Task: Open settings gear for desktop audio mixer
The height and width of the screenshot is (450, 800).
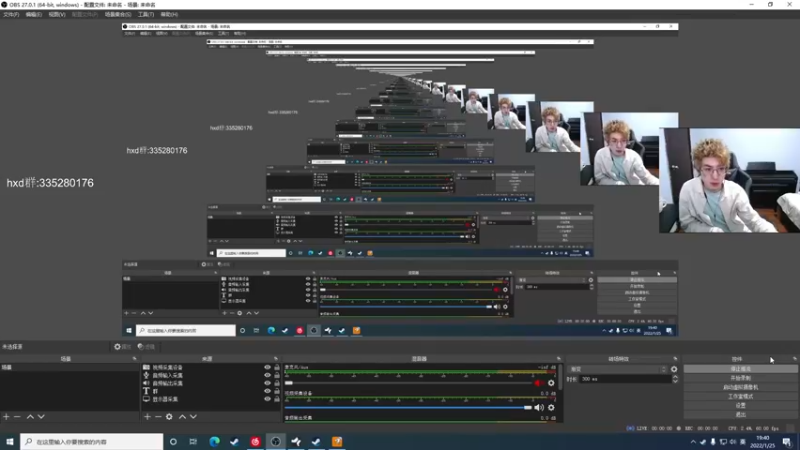Action: coord(551,383)
